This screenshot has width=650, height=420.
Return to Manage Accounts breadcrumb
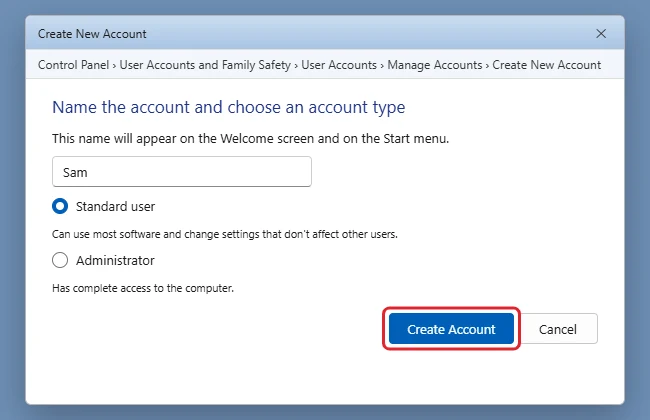(434, 65)
